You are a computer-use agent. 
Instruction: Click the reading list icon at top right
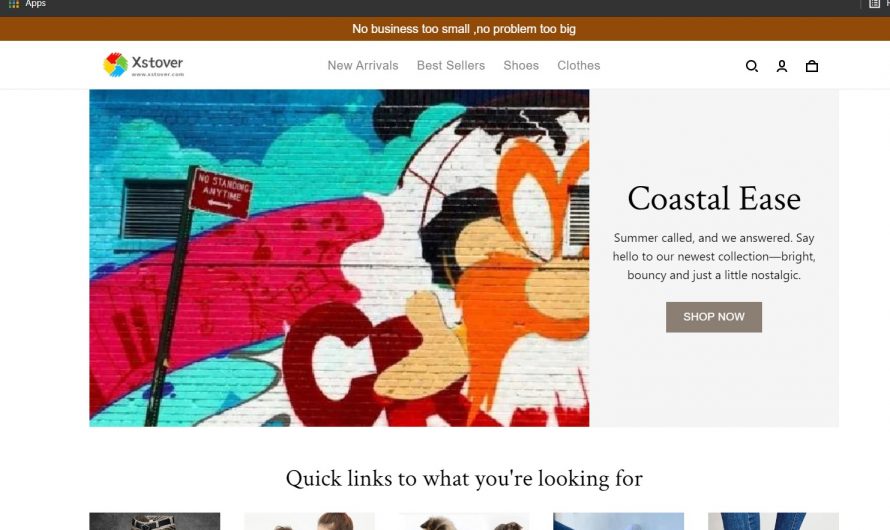tap(874, 4)
